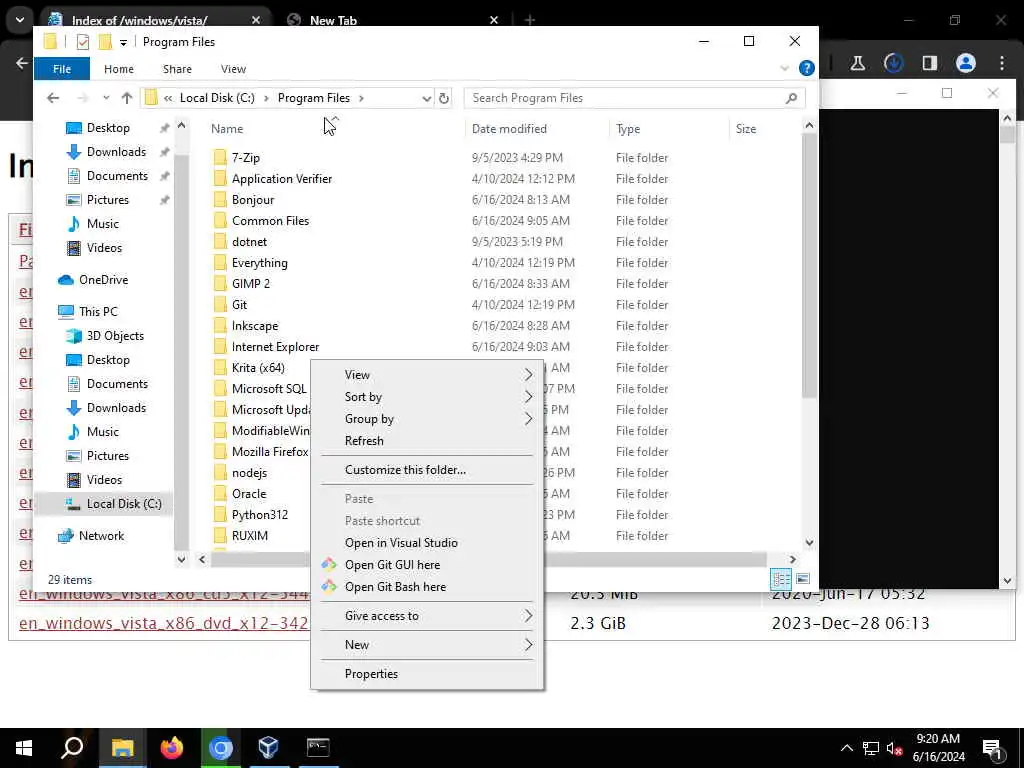Open New submenu in context menu
Screen dimensions: 1024x768
pyautogui.click(x=427, y=645)
